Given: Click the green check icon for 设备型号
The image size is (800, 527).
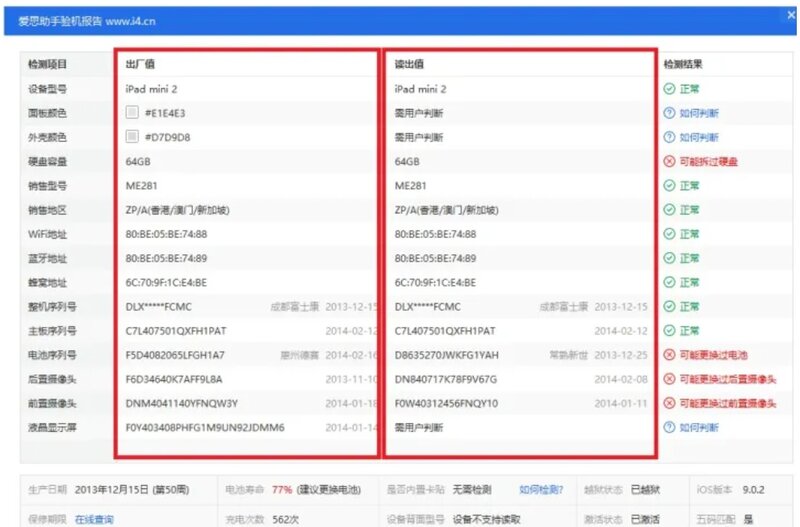Looking at the screenshot, I should pos(669,89).
